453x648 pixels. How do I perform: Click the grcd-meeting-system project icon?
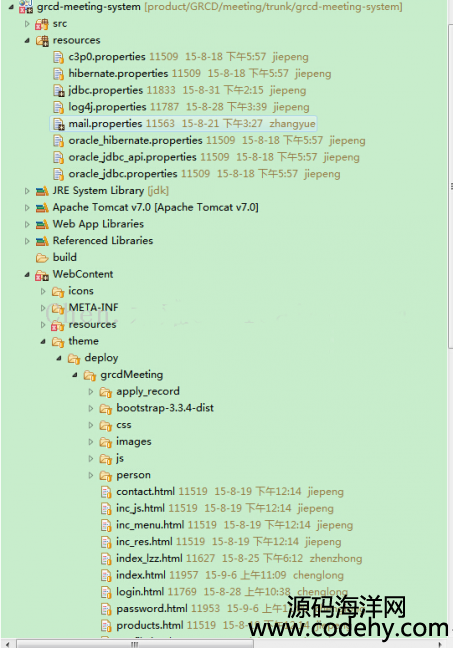pos(26,7)
